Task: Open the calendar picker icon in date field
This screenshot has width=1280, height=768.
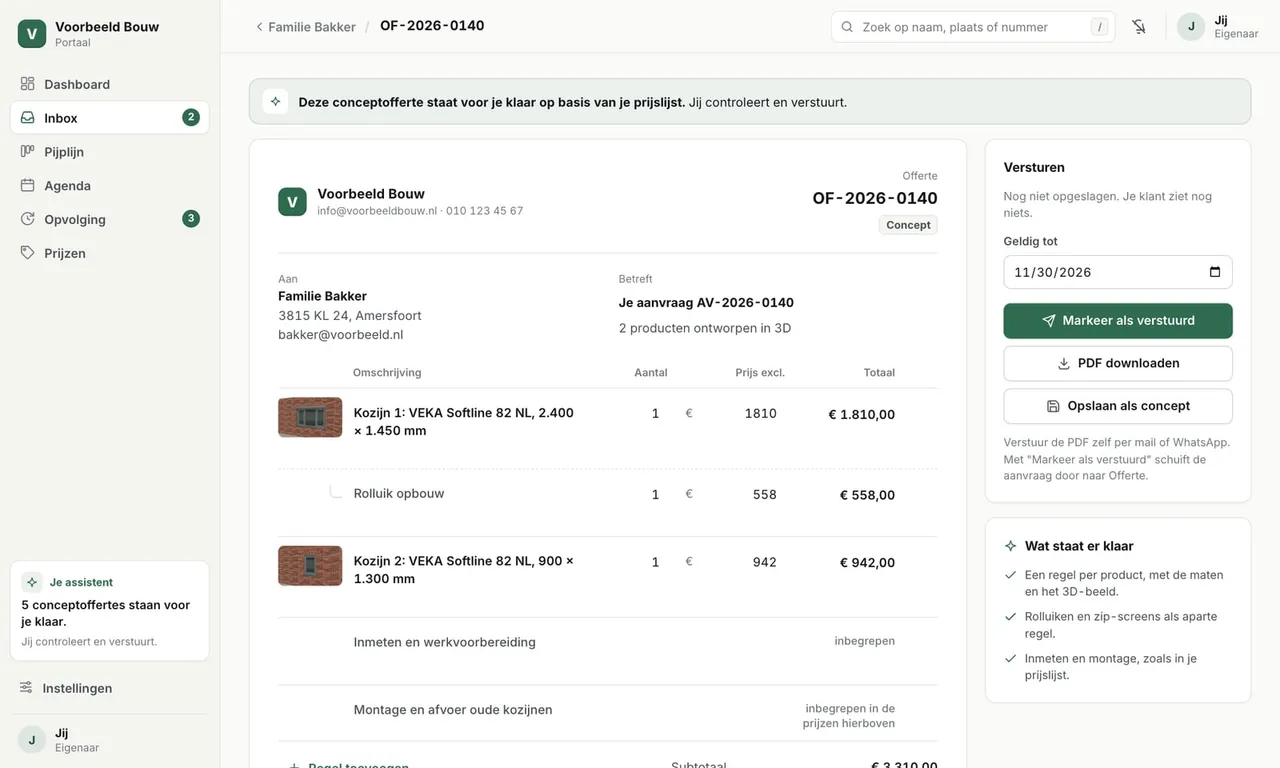Action: (x=1215, y=272)
